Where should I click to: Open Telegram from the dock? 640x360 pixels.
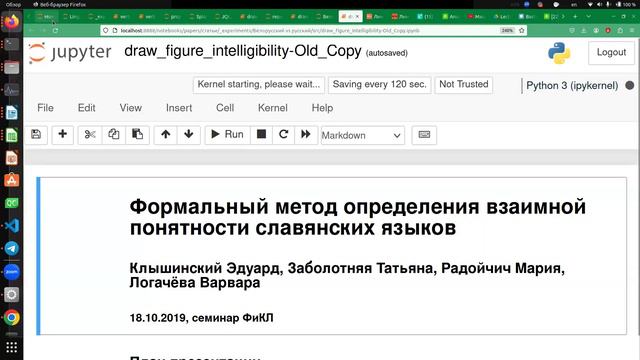coord(11,249)
